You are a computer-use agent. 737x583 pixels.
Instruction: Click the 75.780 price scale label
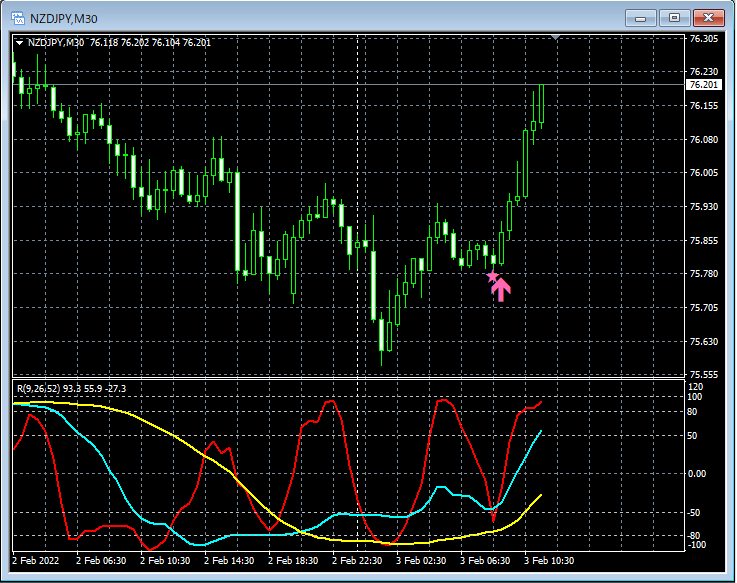704,274
